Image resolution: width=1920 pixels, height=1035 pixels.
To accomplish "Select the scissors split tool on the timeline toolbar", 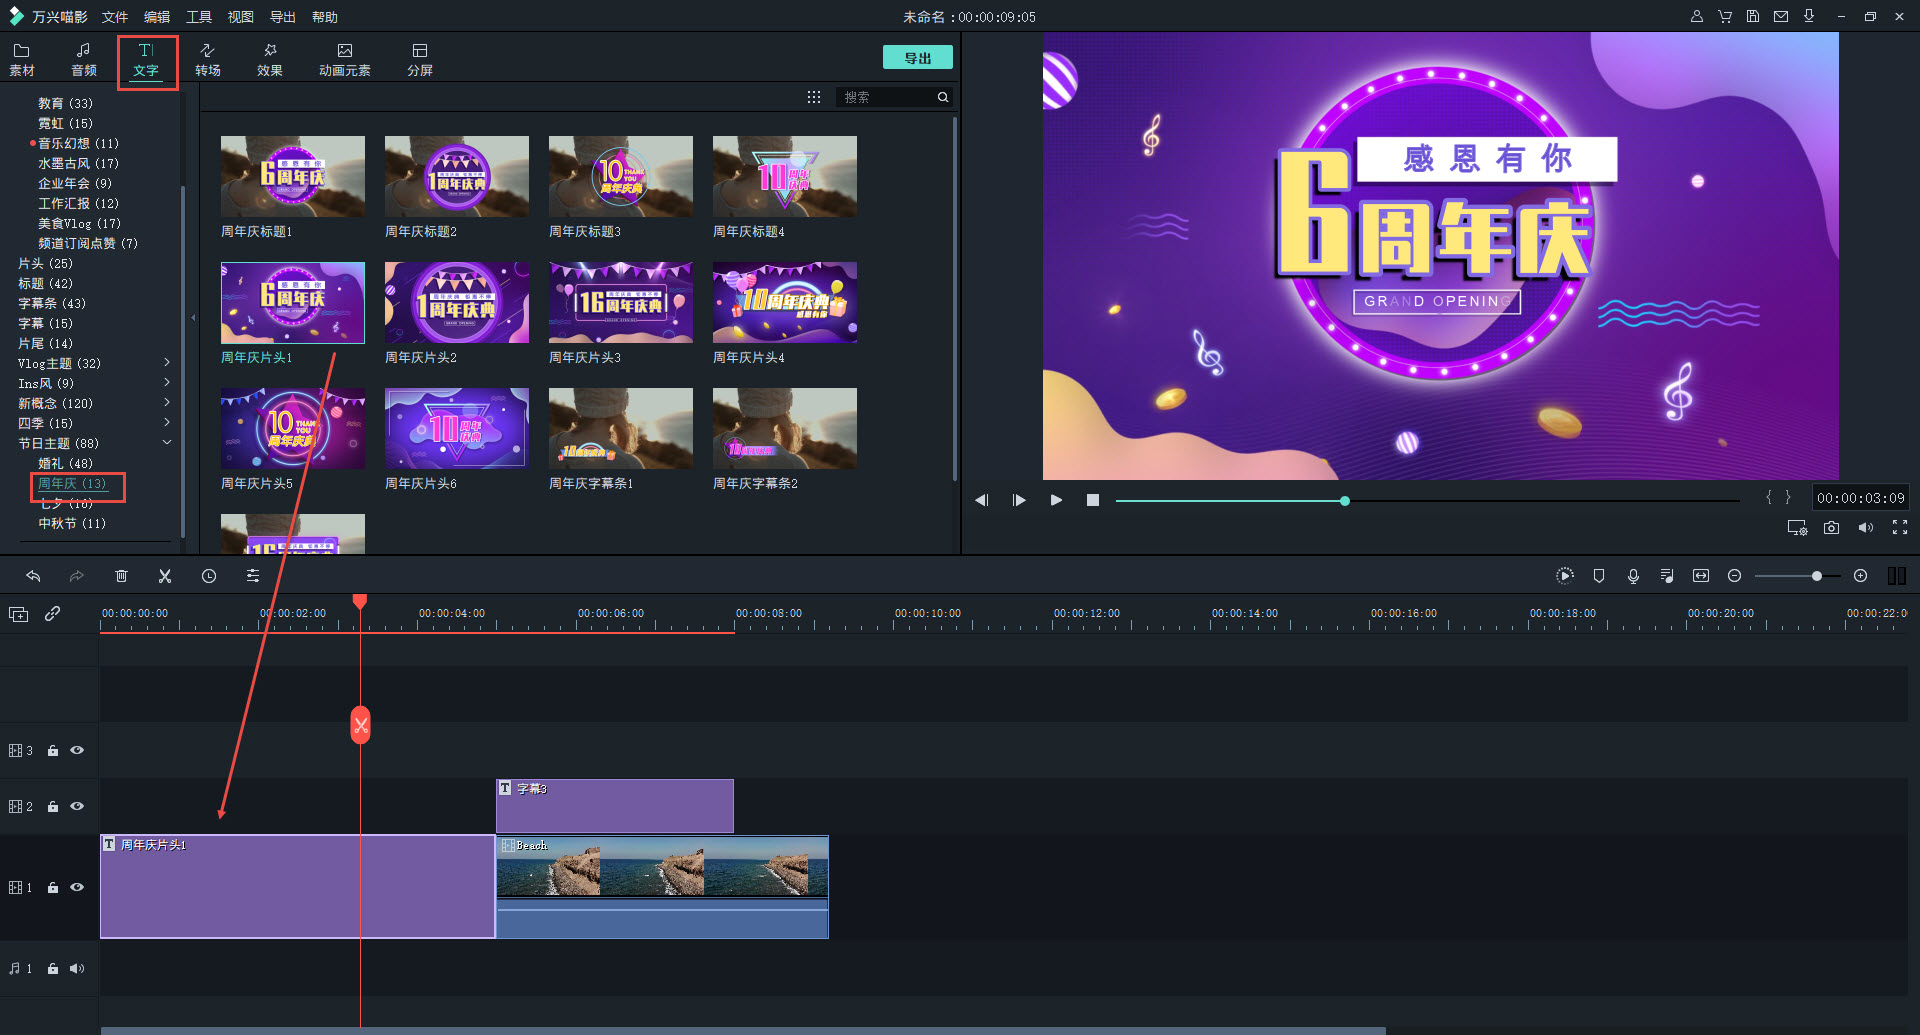I will (164, 576).
